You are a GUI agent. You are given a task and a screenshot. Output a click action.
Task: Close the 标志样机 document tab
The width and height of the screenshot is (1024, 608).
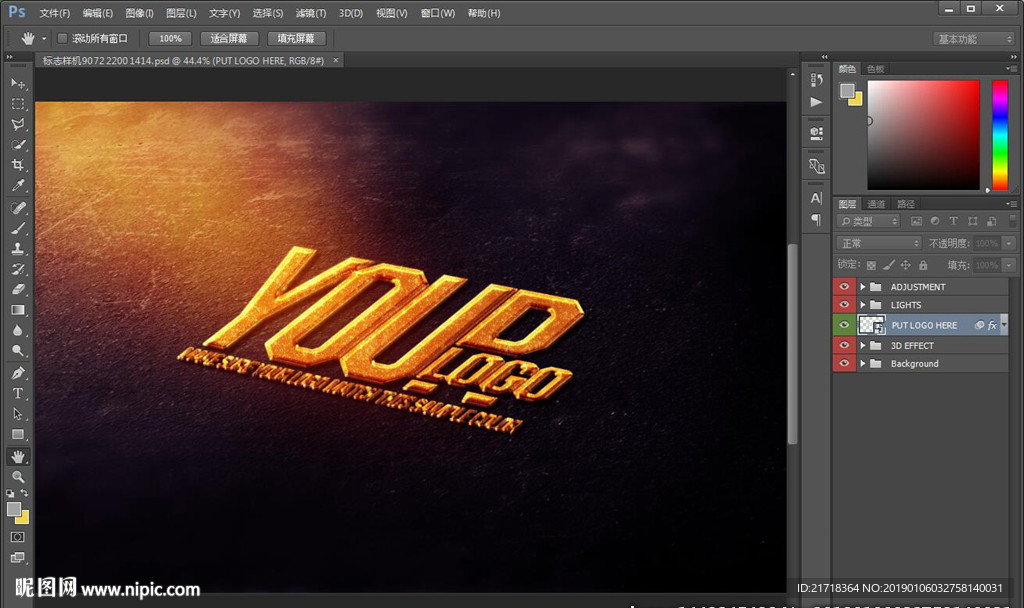336,60
